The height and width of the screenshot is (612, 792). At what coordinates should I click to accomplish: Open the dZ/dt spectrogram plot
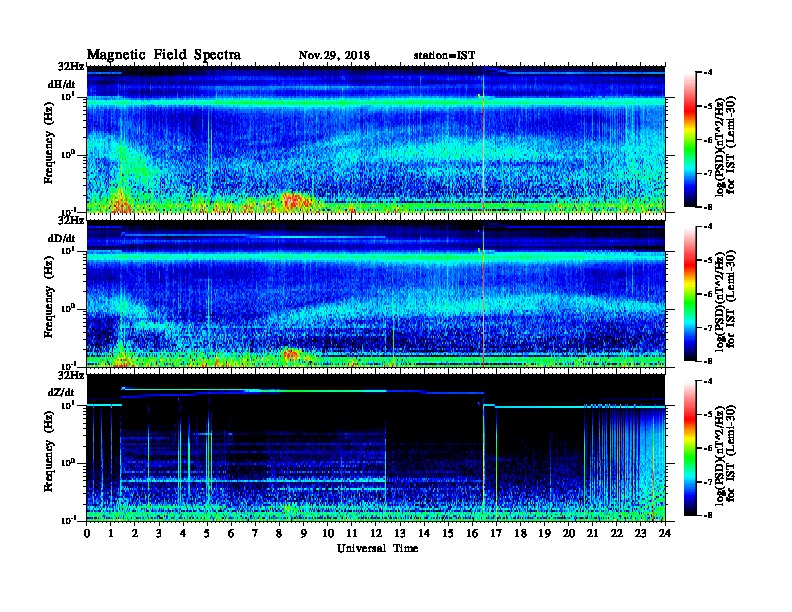(376, 448)
